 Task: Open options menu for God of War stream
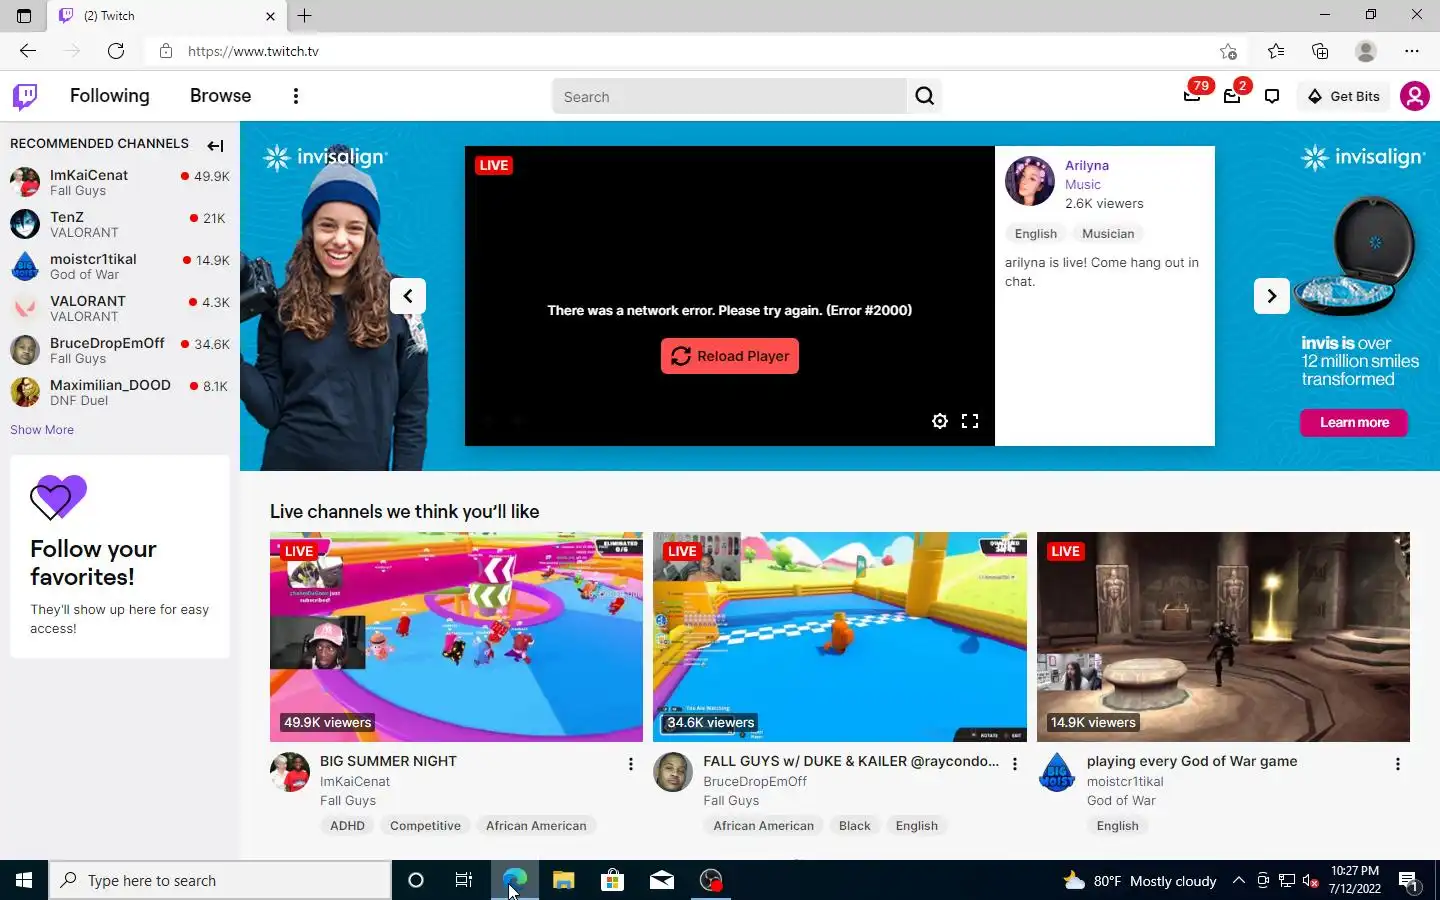pyautogui.click(x=1398, y=764)
